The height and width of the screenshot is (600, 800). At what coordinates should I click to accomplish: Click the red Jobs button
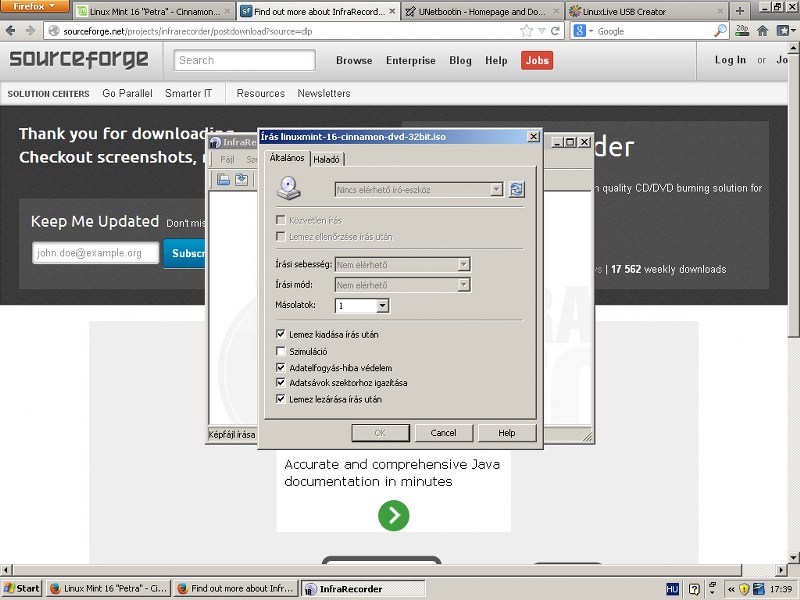click(537, 60)
